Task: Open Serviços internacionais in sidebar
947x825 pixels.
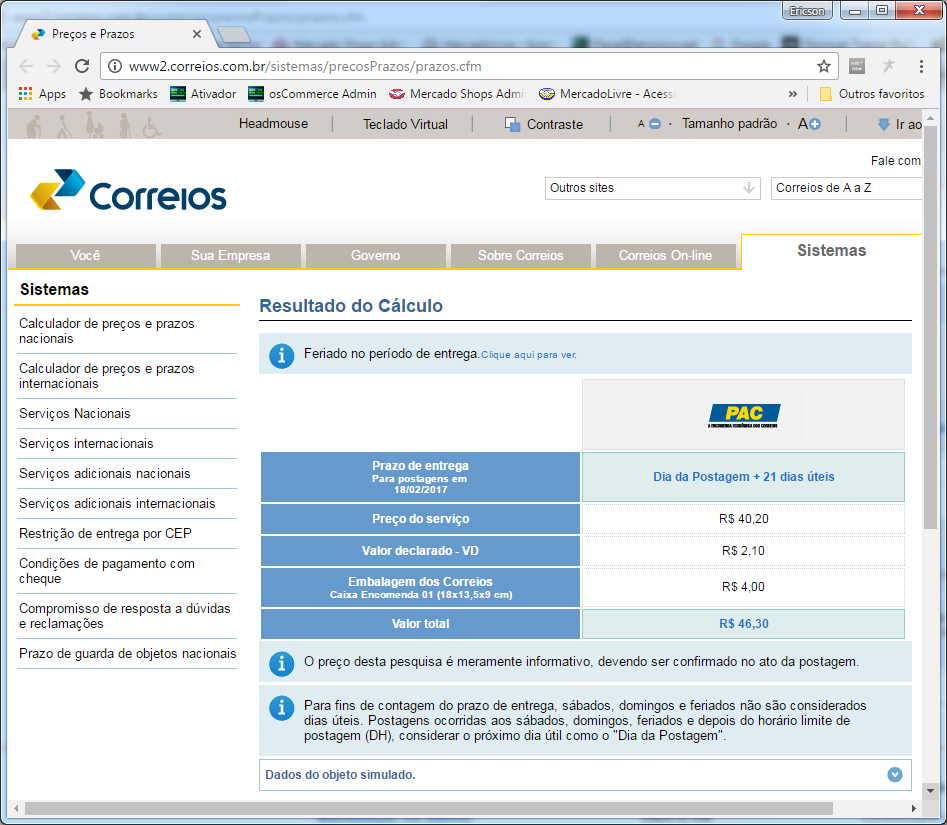Action: coord(86,444)
